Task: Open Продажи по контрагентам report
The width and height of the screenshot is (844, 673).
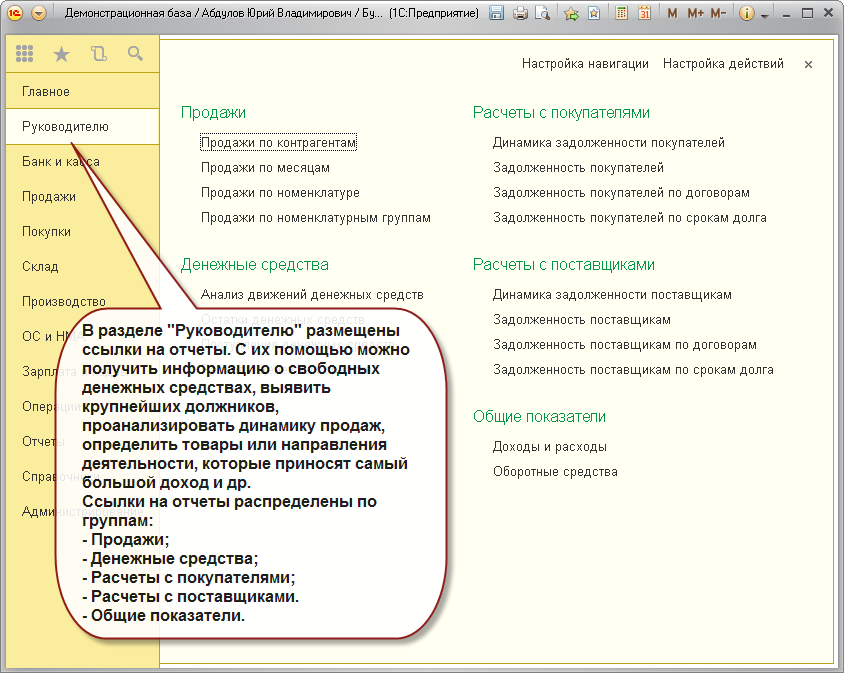Action: point(278,143)
